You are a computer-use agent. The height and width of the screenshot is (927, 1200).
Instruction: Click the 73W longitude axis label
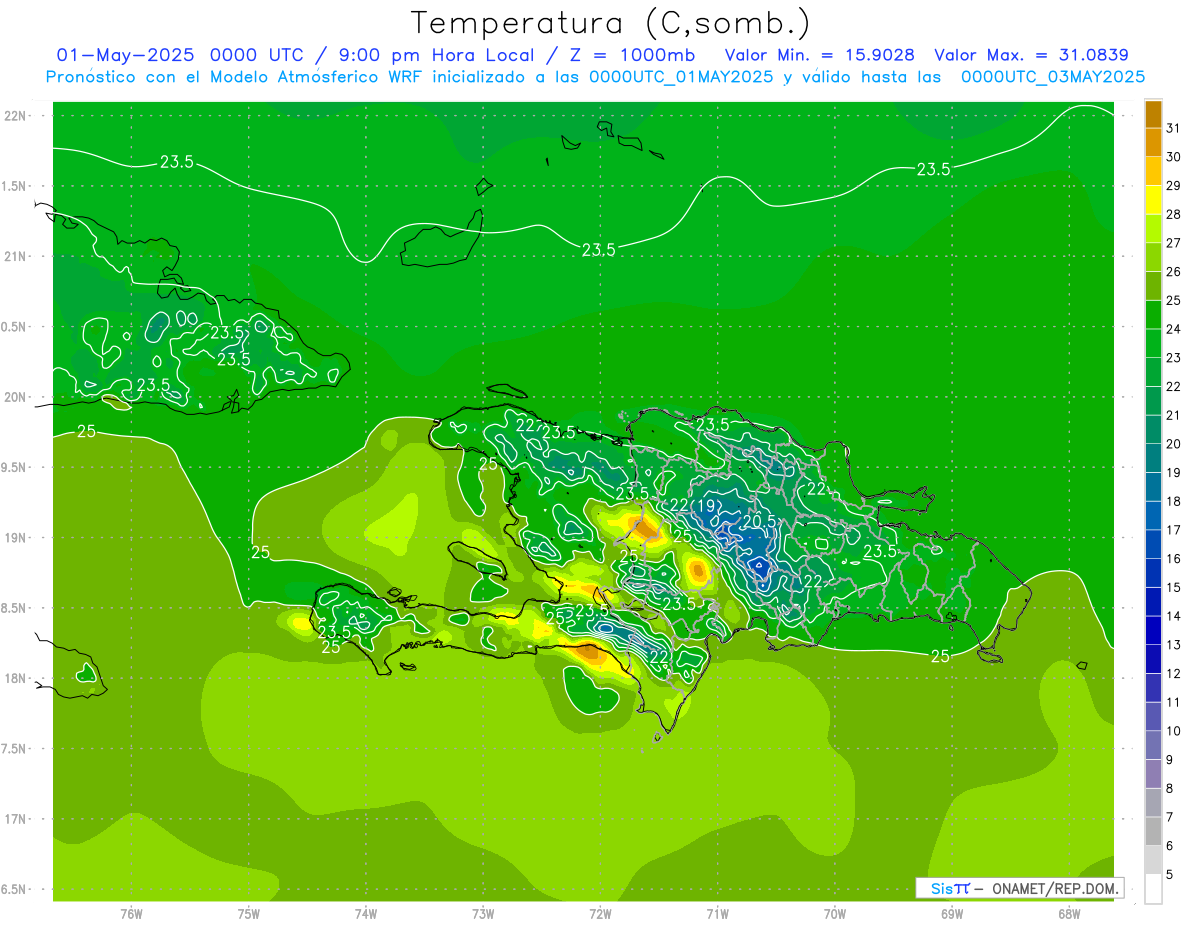482,914
